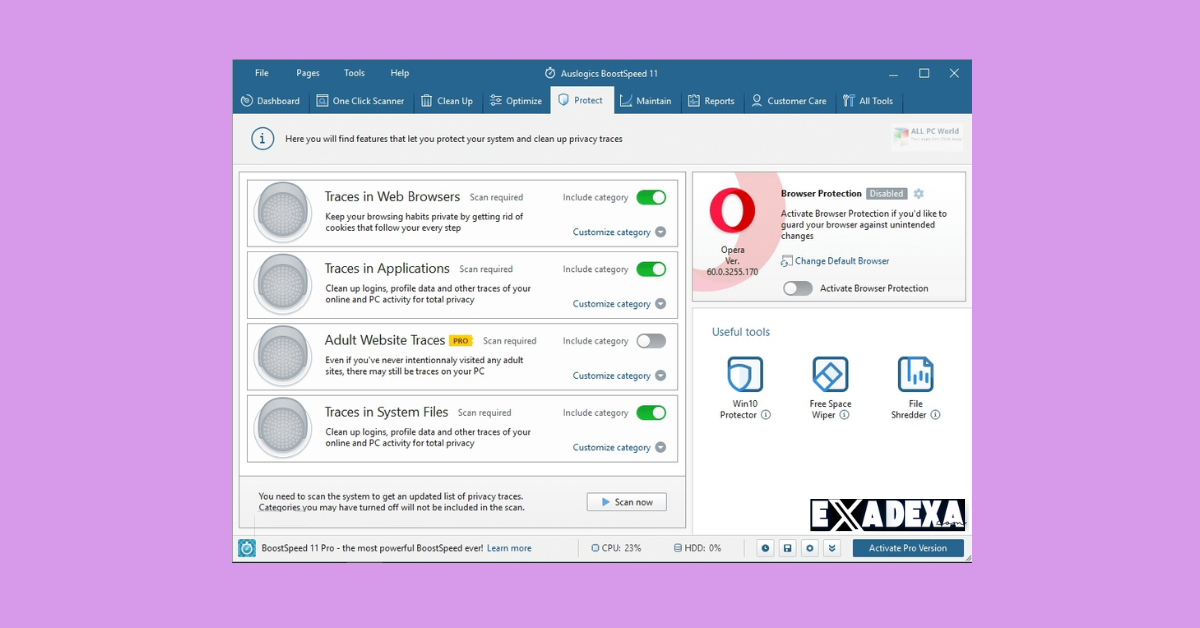Turn on Activate Browser Protection switch
The height and width of the screenshot is (628, 1200).
[798, 288]
